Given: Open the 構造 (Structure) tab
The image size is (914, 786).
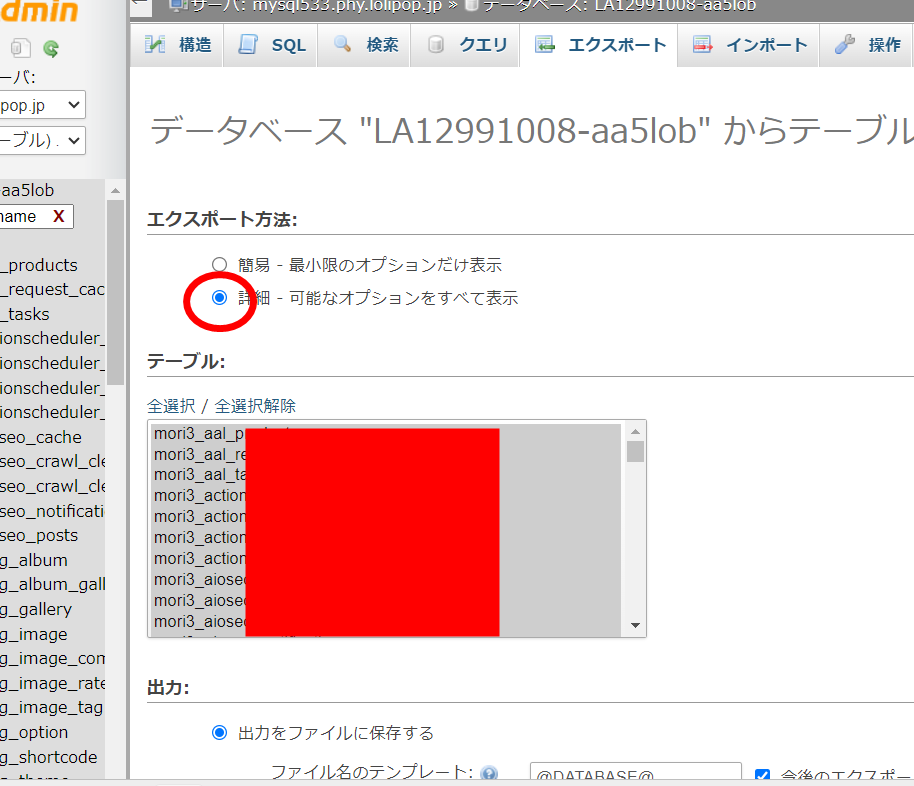Looking at the screenshot, I should [x=179, y=45].
